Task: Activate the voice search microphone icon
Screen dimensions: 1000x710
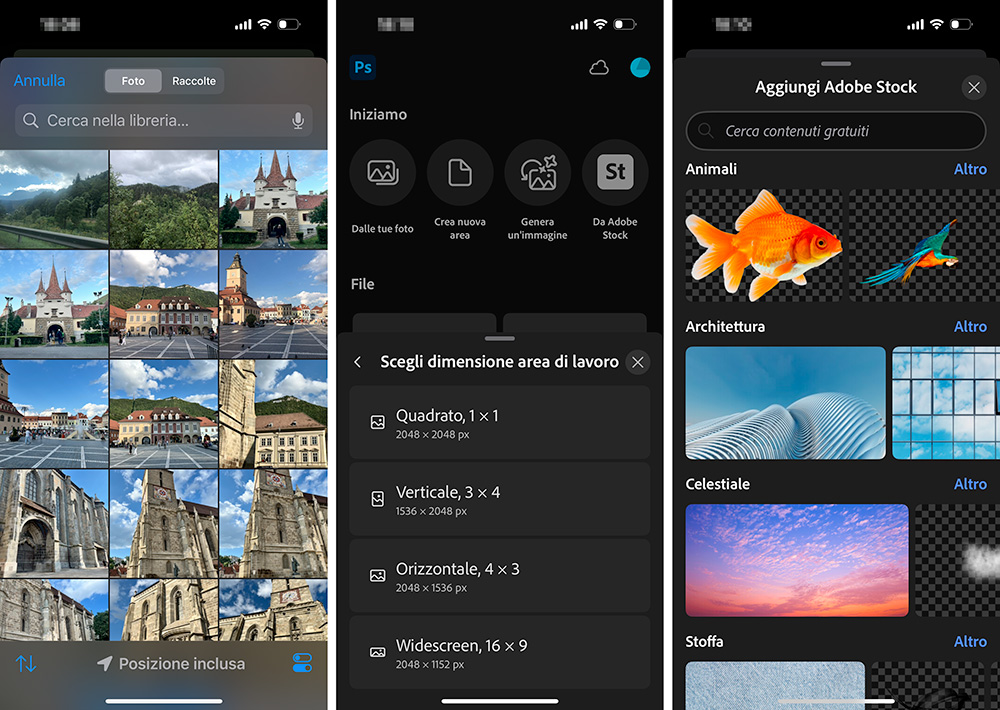Action: click(298, 120)
